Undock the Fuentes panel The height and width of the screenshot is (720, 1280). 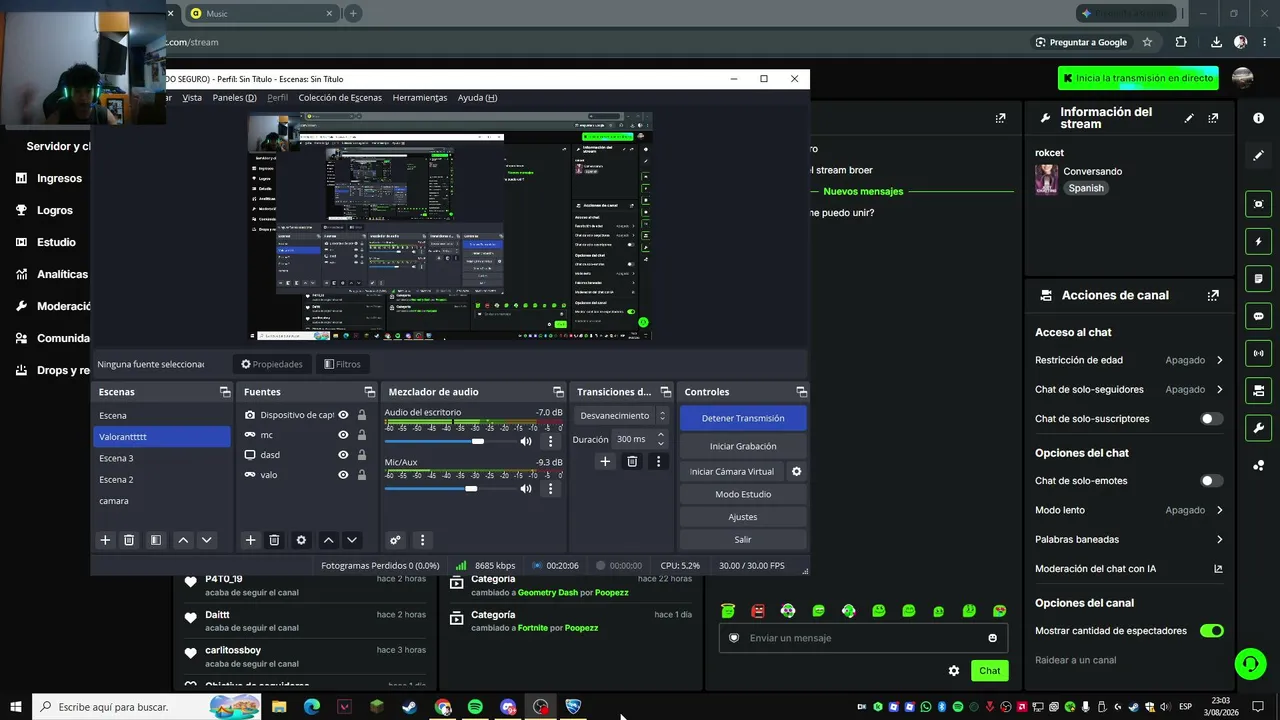point(369,392)
